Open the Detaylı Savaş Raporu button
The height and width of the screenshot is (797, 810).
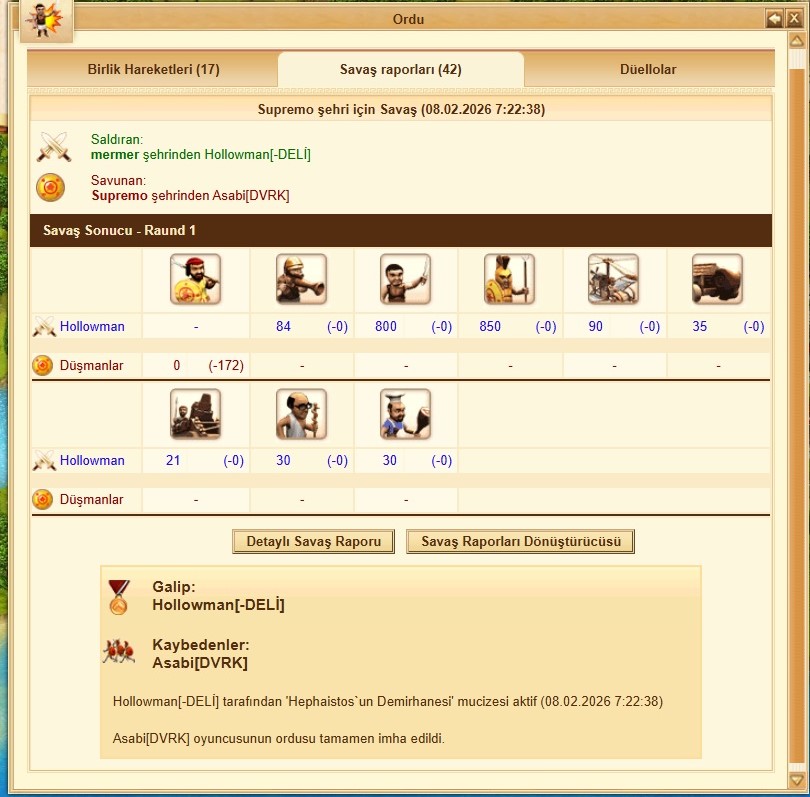[x=314, y=541]
